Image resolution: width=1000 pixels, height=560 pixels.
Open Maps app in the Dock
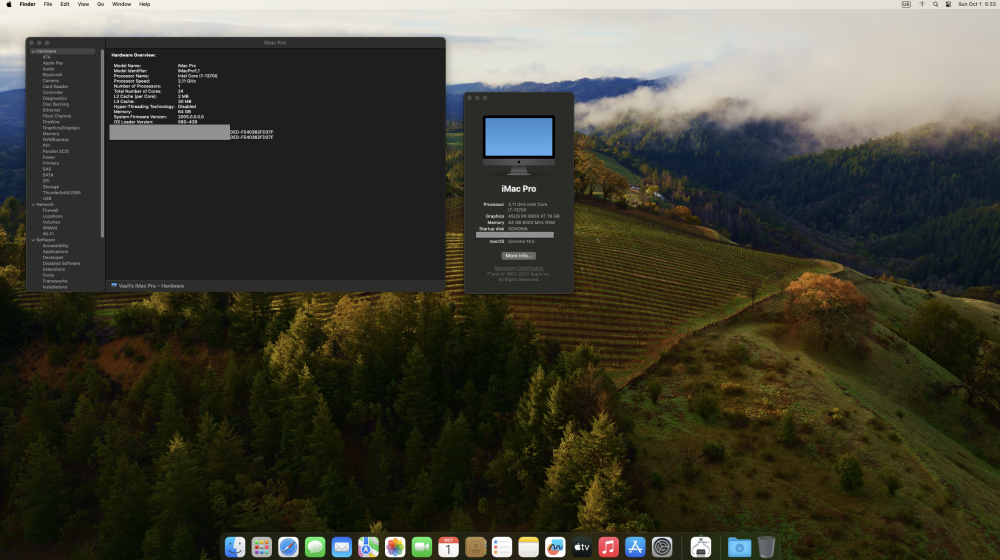368,547
